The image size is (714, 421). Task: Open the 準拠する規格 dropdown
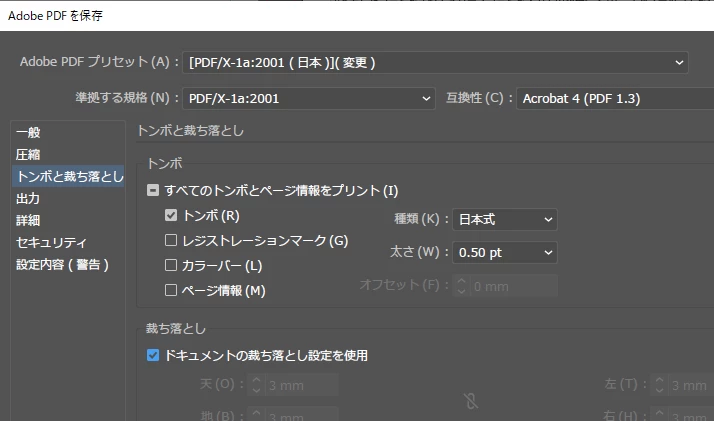[309, 98]
